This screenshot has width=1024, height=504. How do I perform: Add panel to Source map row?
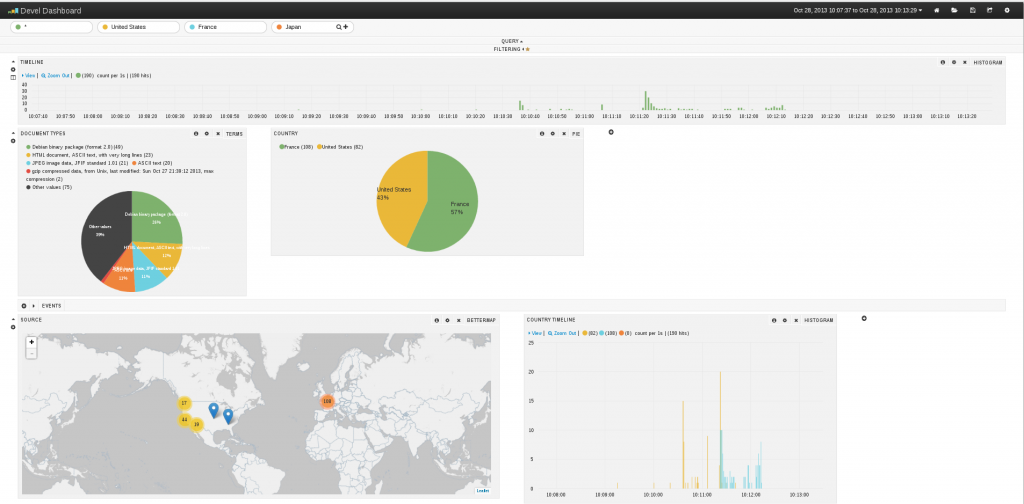pyautogui.click(x=864, y=319)
